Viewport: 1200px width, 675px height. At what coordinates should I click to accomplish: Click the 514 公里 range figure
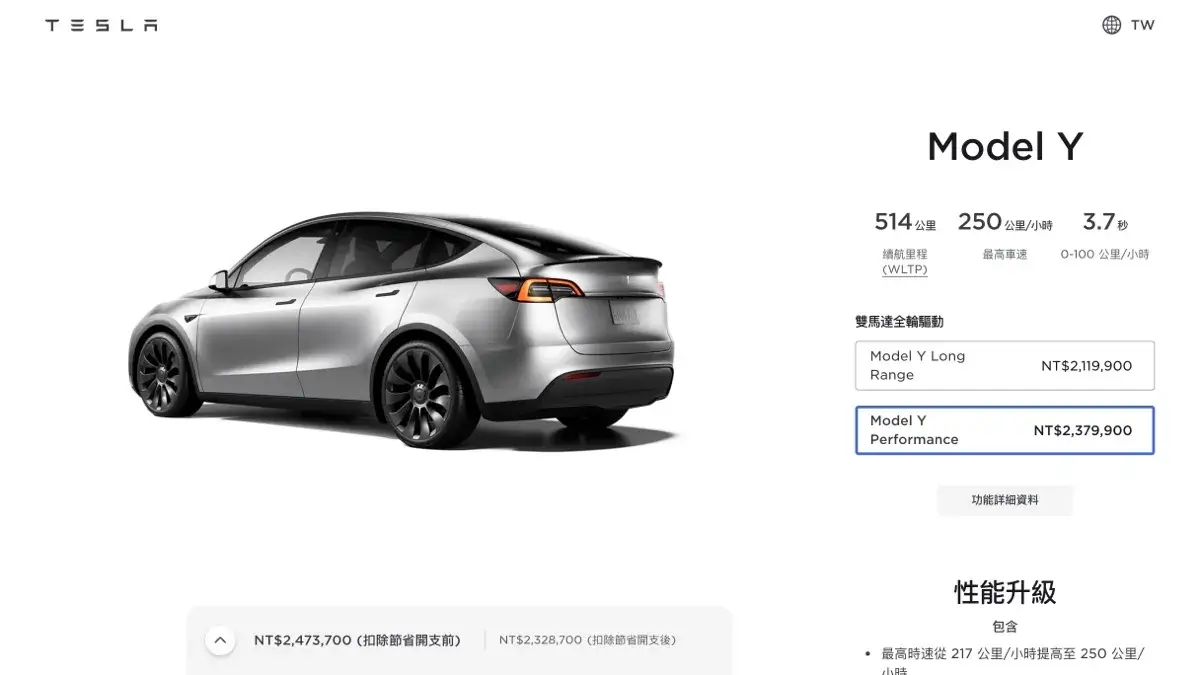(x=905, y=222)
